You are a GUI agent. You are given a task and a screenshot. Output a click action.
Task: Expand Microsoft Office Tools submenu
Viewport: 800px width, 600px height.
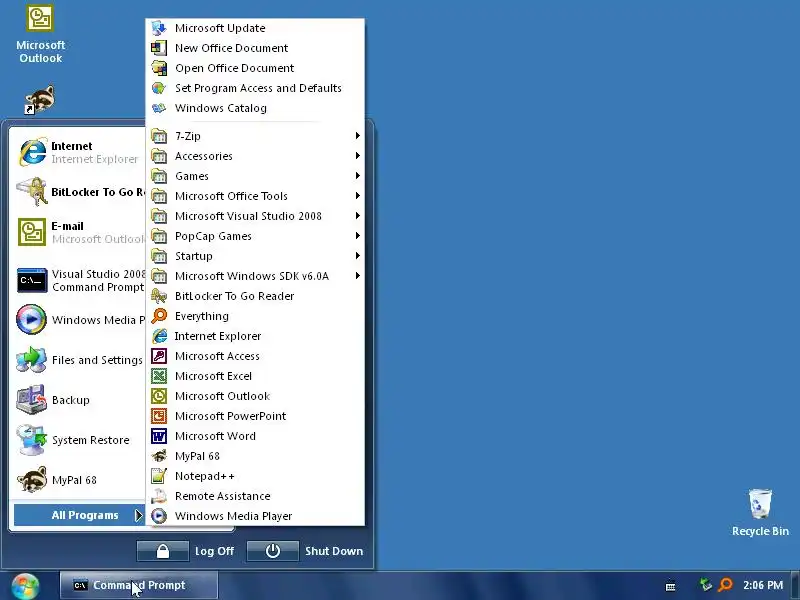pos(255,196)
